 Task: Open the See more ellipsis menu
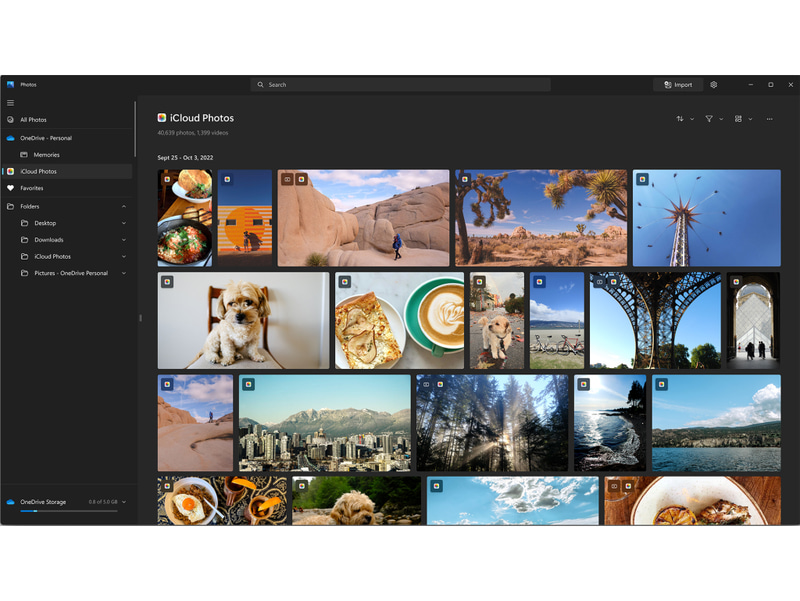[769, 119]
